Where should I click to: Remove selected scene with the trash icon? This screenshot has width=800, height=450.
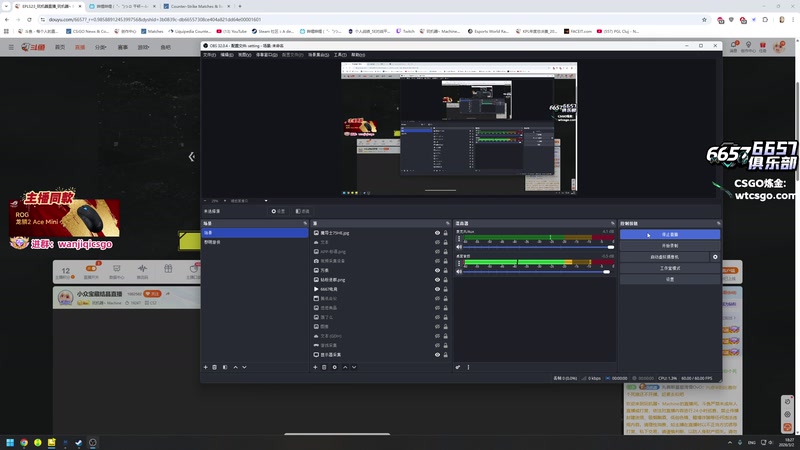(x=215, y=367)
